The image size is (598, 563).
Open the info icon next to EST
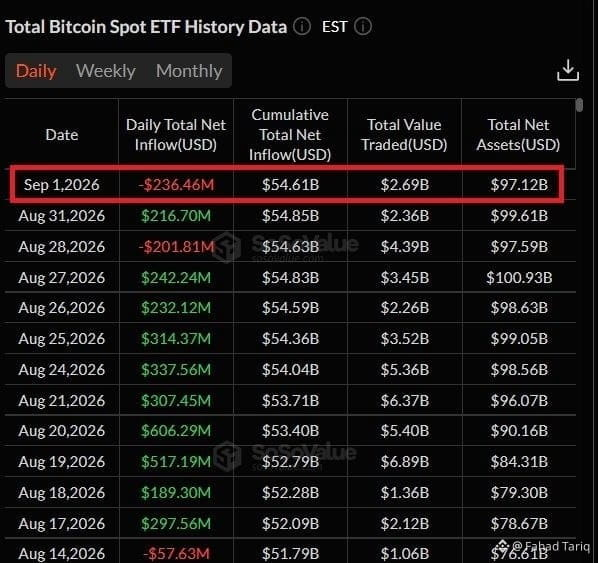pyautogui.click(x=363, y=27)
